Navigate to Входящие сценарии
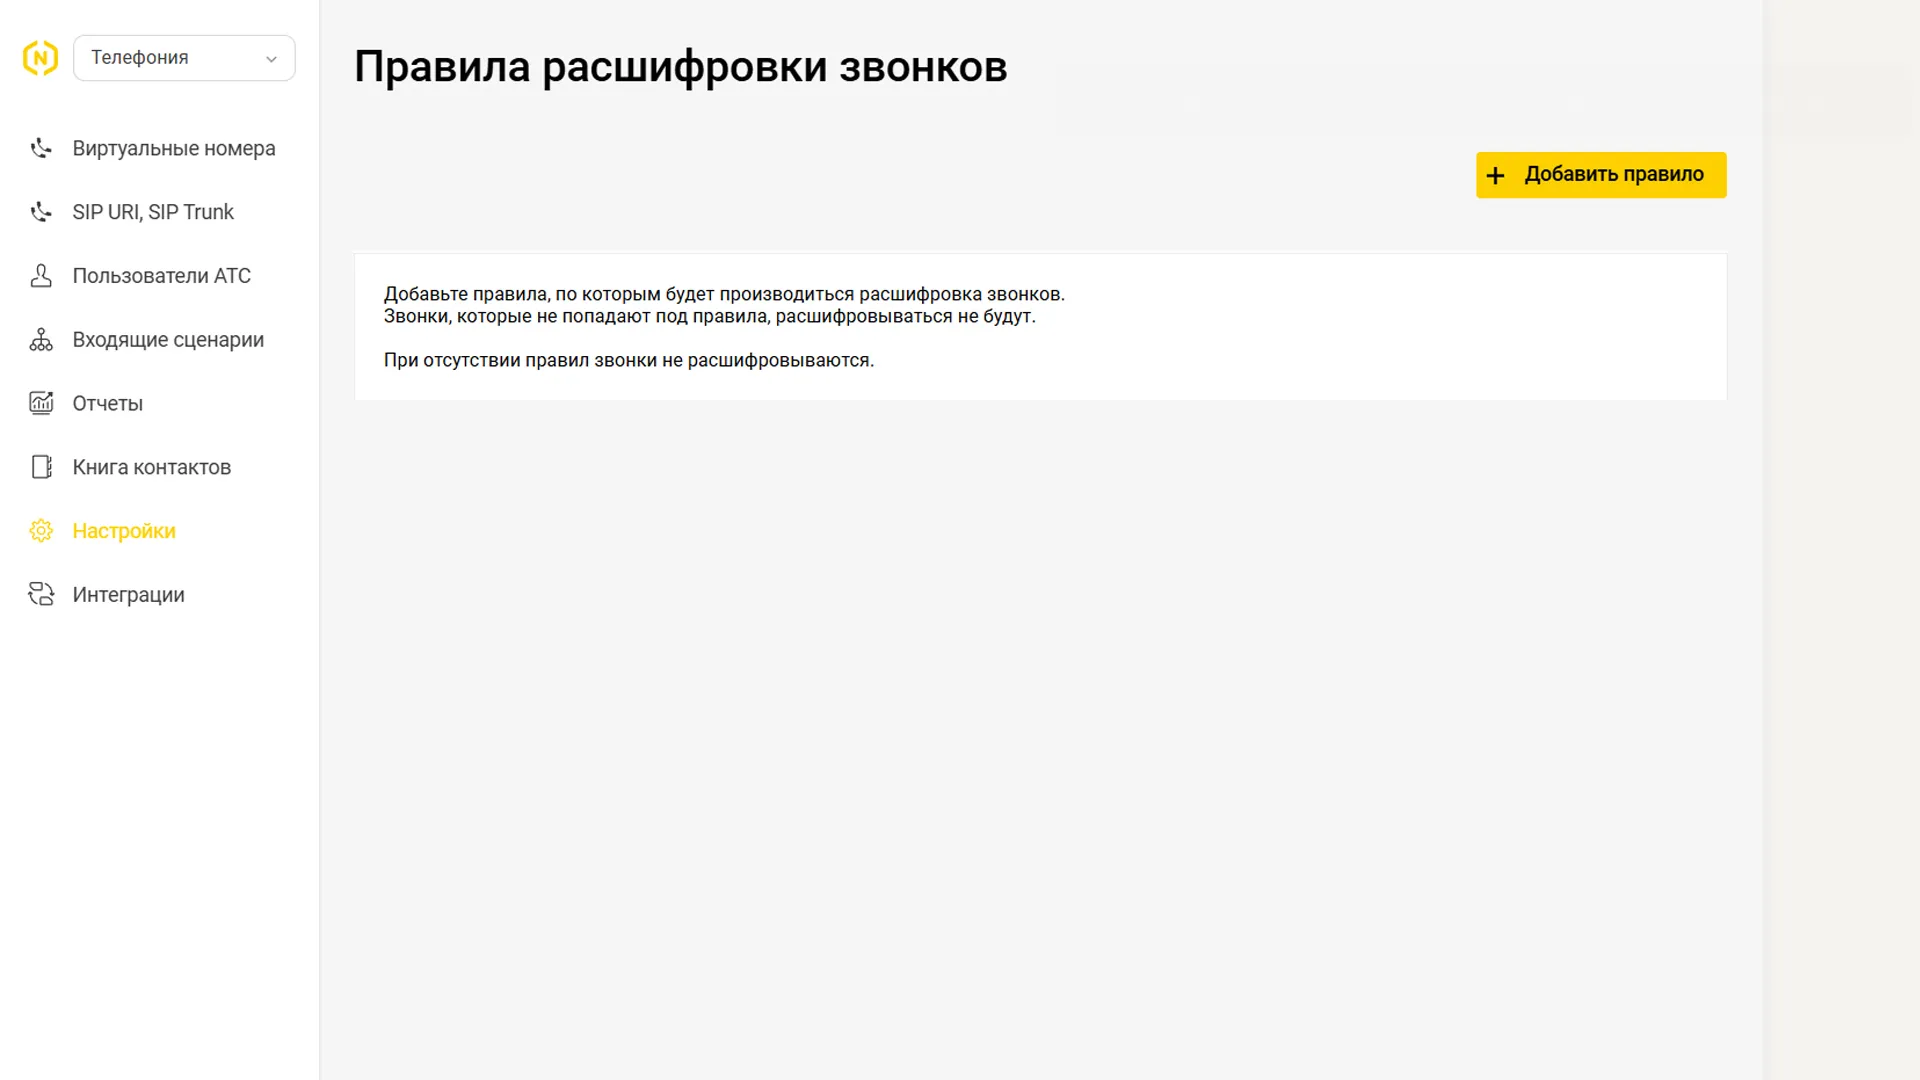This screenshot has height=1080, width=1920. 168,340
